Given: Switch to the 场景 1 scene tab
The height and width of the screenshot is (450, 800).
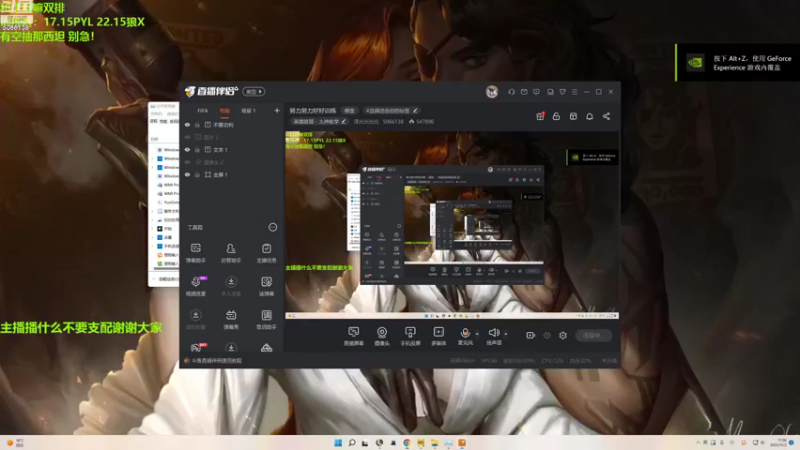Looking at the screenshot, I should pyautogui.click(x=248, y=111).
